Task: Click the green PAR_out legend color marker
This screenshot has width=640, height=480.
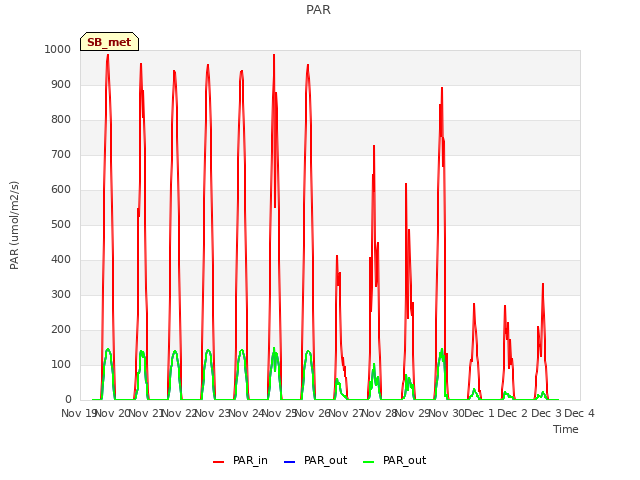Action: [368, 462]
